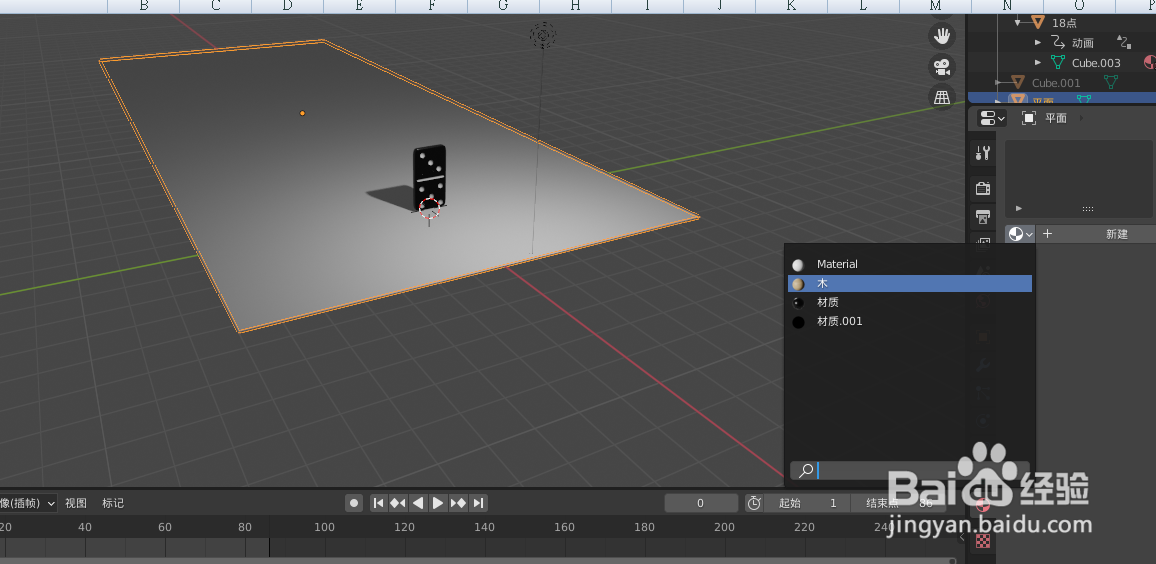Select Cube.001 in the outliner
Viewport: 1156px width, 564px height.
(x=1056, y=83)
